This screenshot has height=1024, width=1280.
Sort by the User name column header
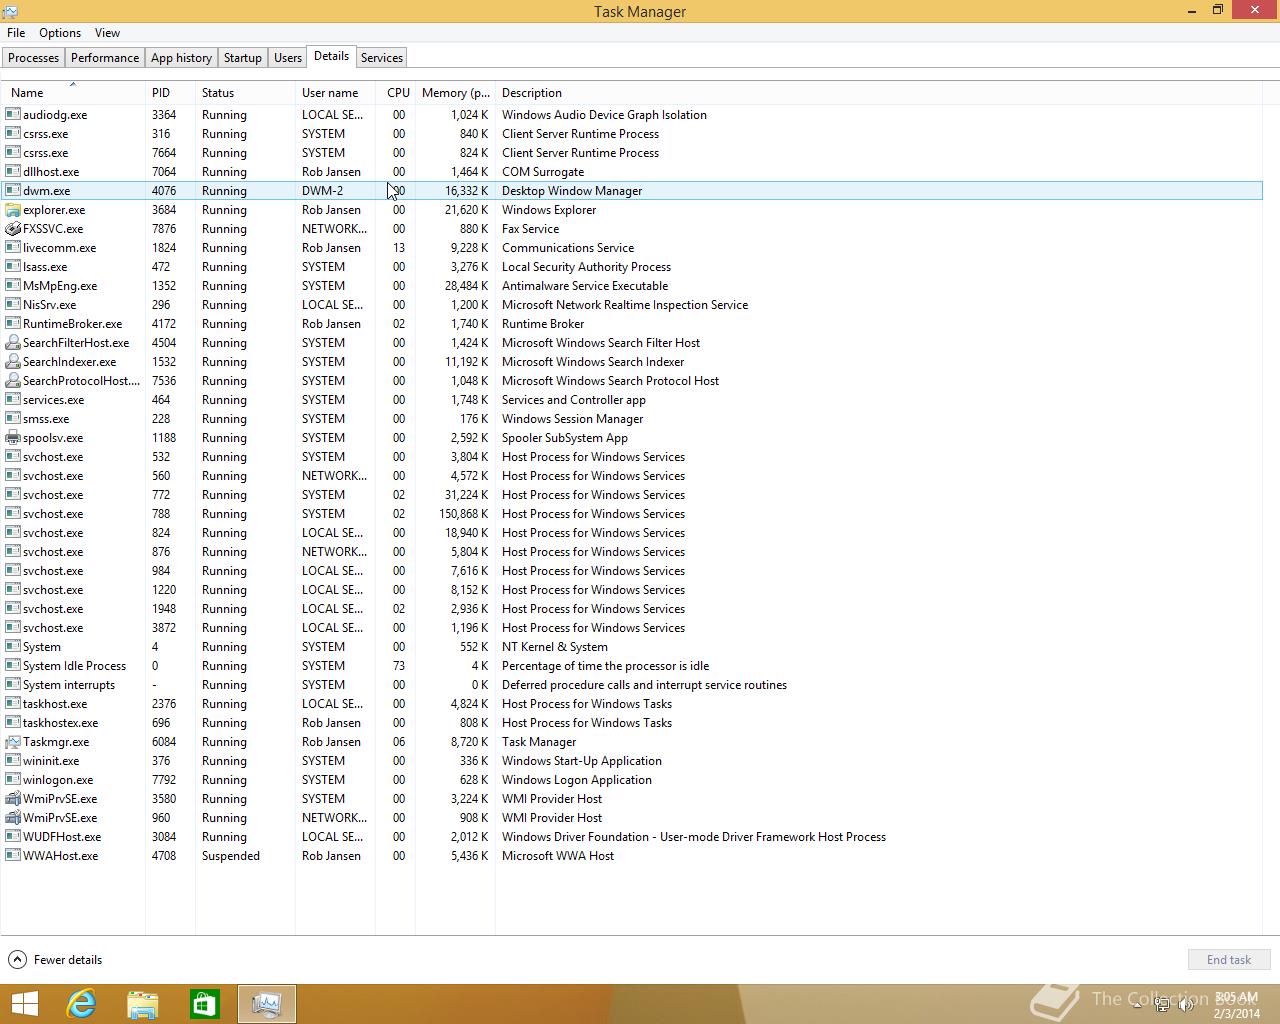(x=335, y=93)
